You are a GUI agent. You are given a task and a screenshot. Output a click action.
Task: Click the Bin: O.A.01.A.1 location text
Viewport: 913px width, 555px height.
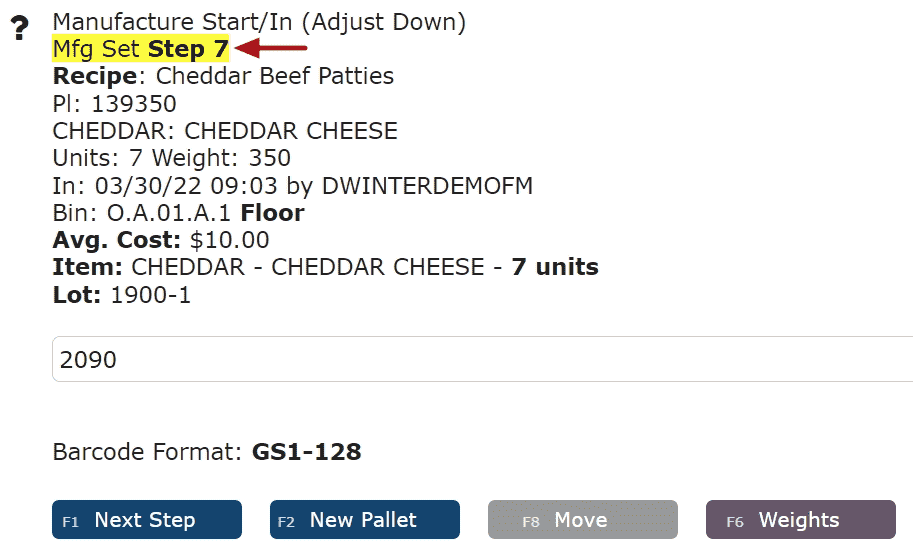(x=141, y=213)
